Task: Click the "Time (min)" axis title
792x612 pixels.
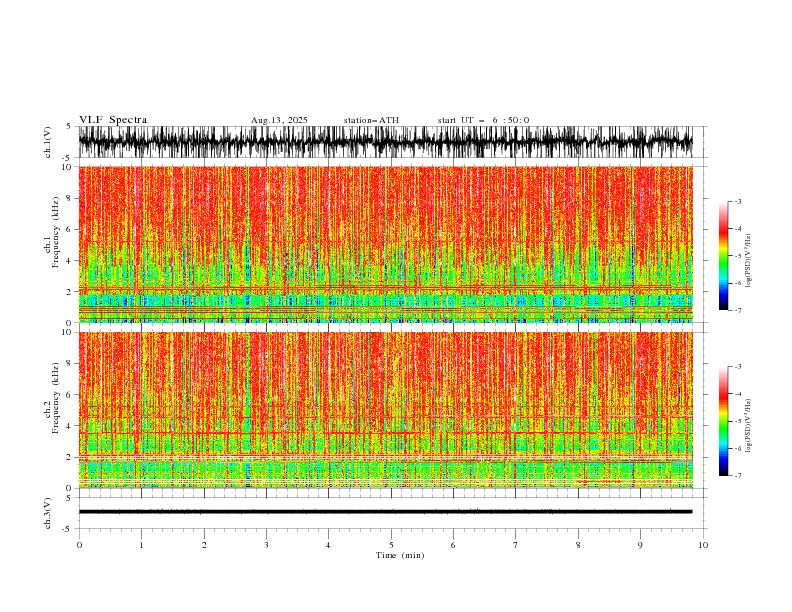Action: click(400, 555)
